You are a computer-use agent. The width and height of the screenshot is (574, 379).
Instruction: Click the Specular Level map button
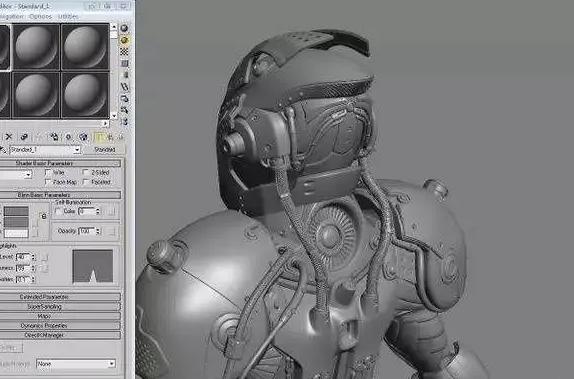(44, 258)
